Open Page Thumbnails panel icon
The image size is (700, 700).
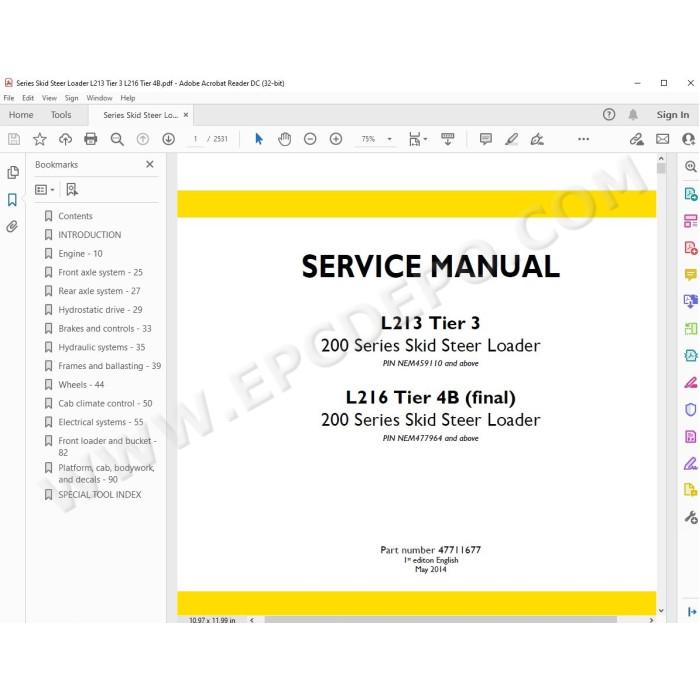[13, 172]
